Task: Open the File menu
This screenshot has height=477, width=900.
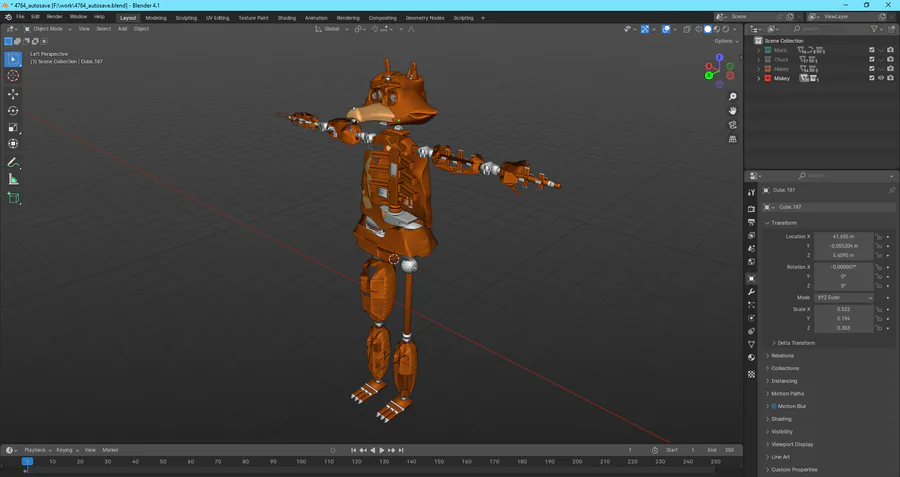Action: pos(20,17)
